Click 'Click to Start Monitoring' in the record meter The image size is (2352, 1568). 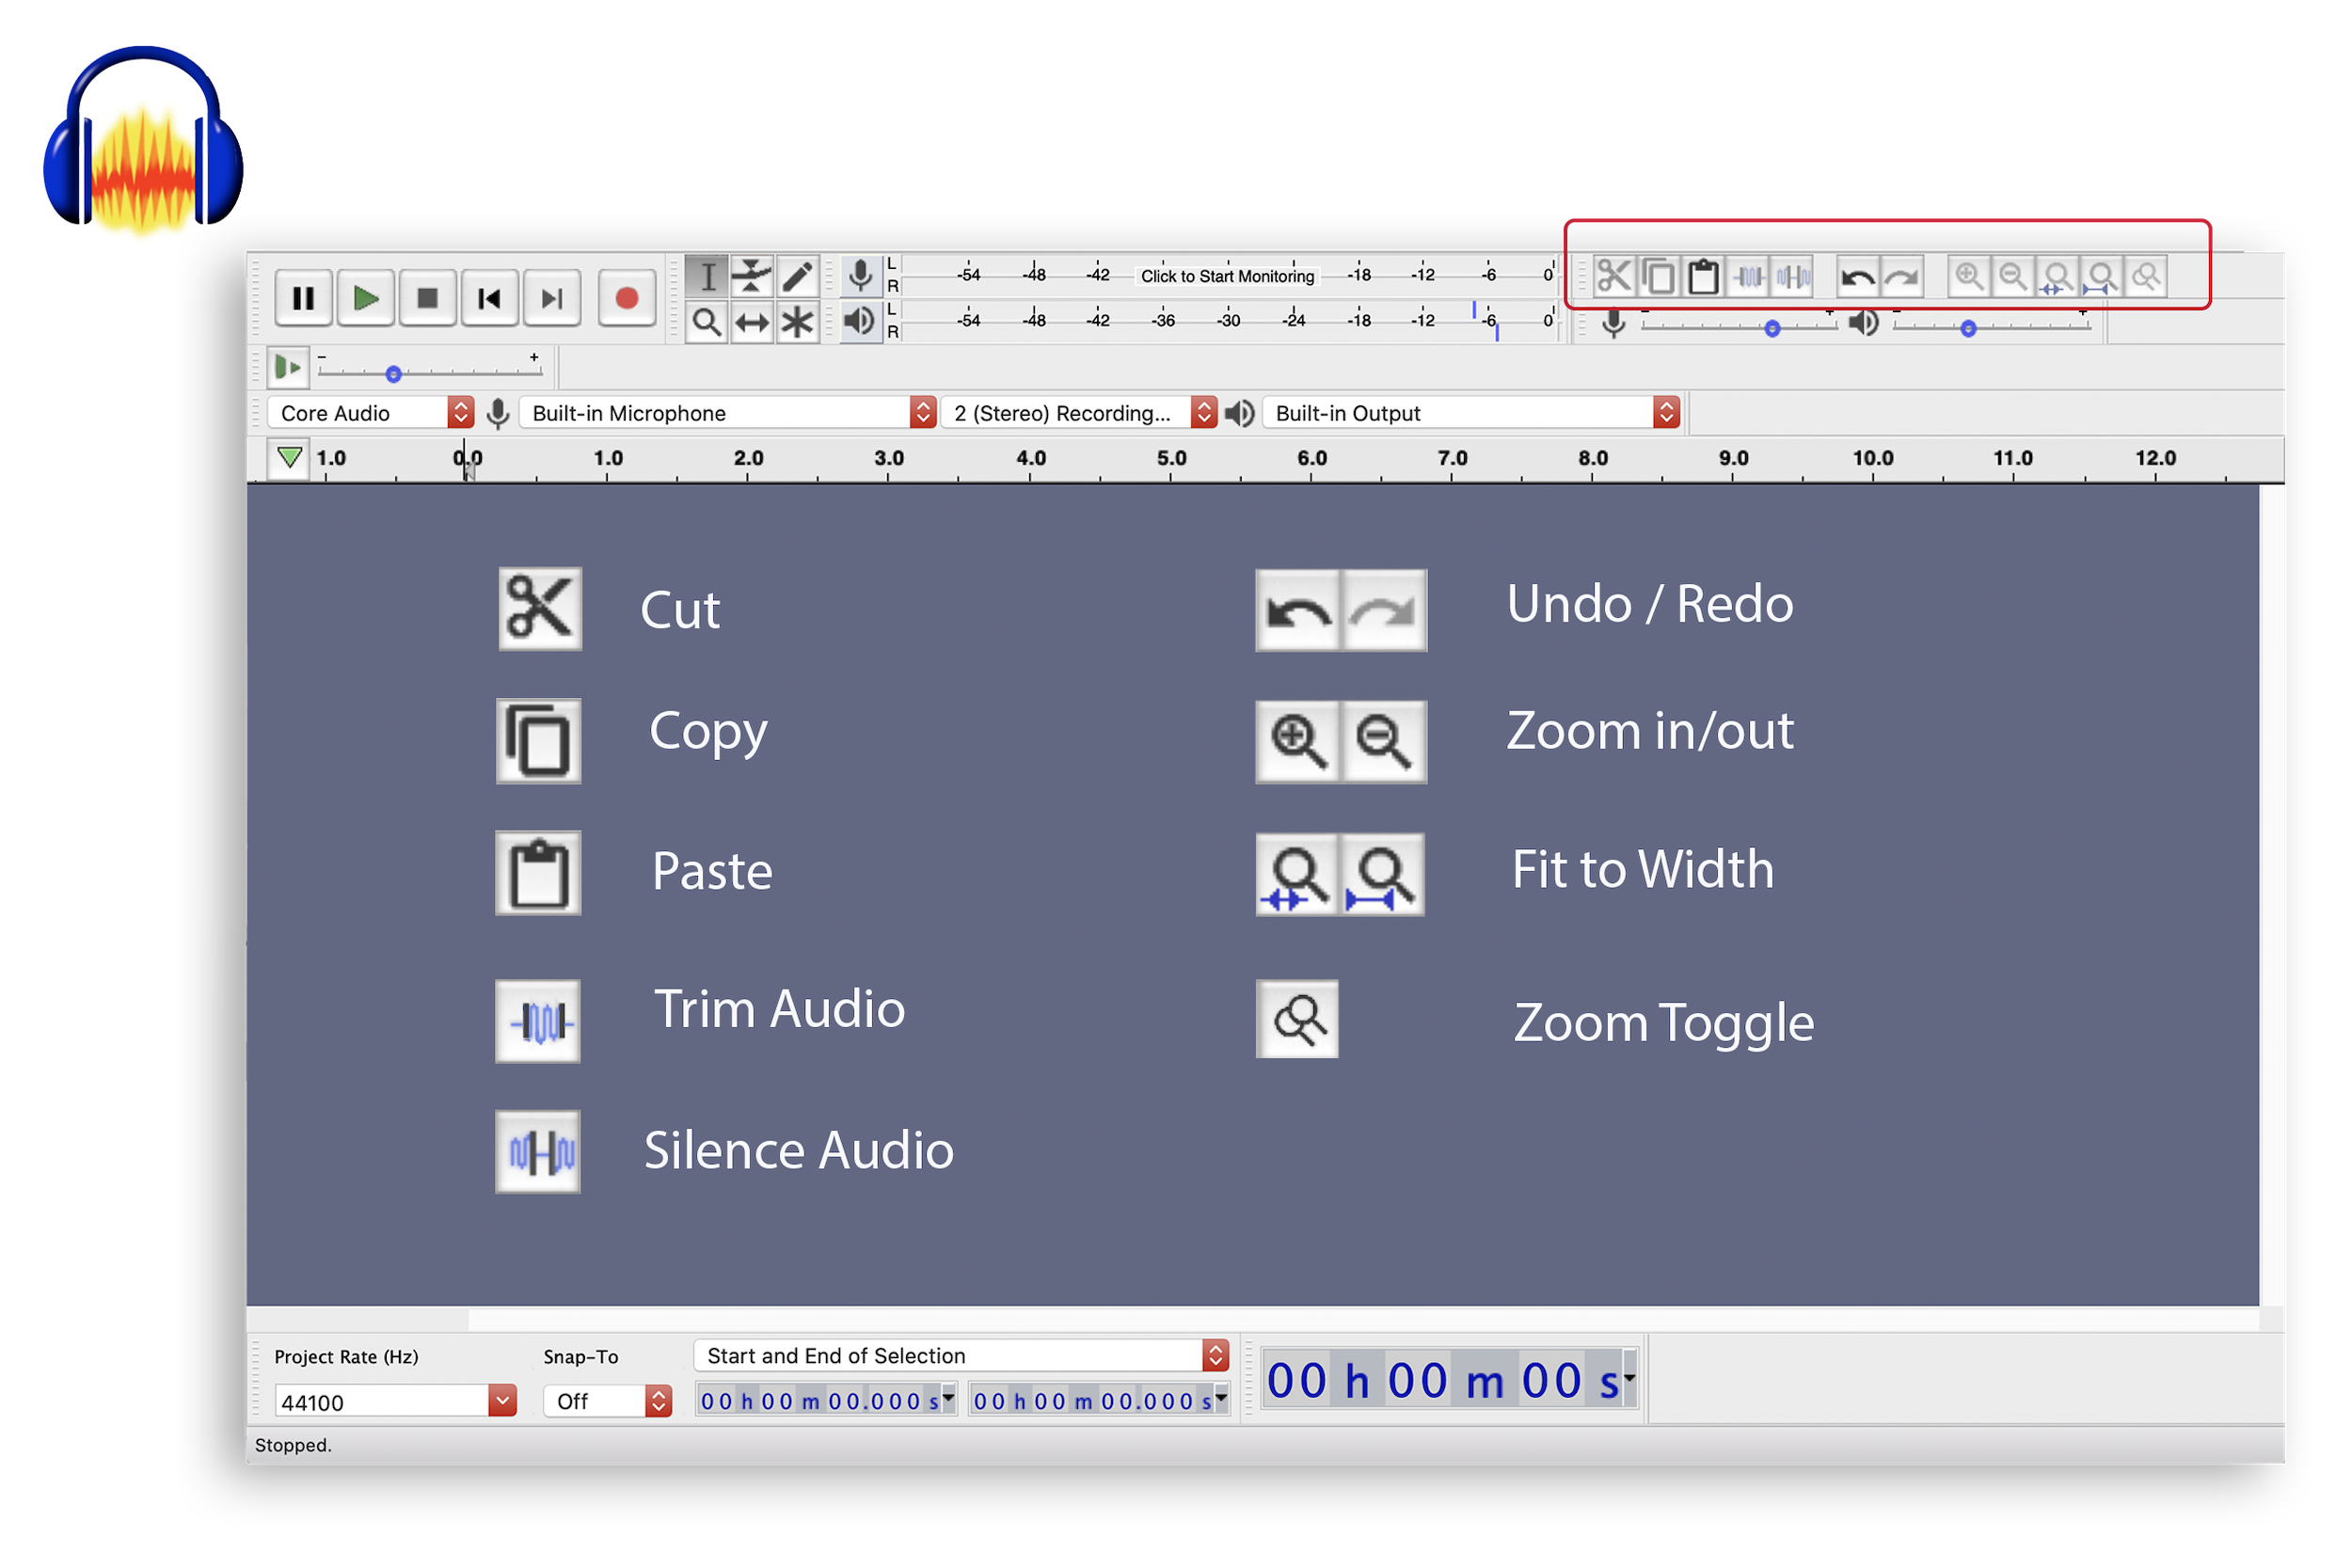pos(1228,276)
